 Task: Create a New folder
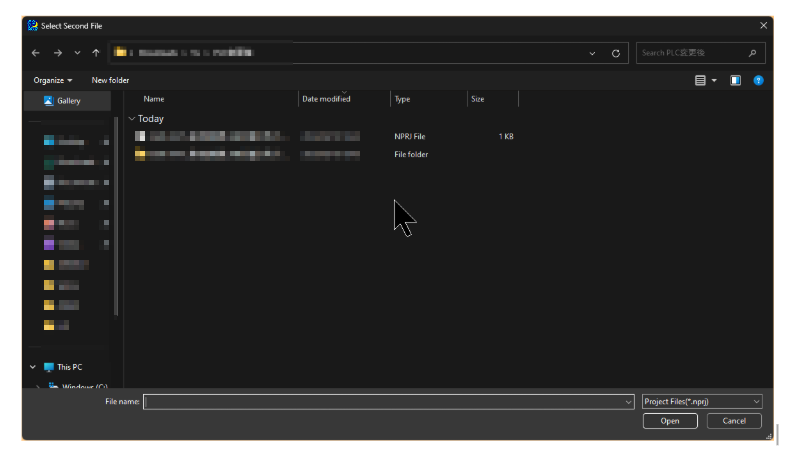pos(110,80)
